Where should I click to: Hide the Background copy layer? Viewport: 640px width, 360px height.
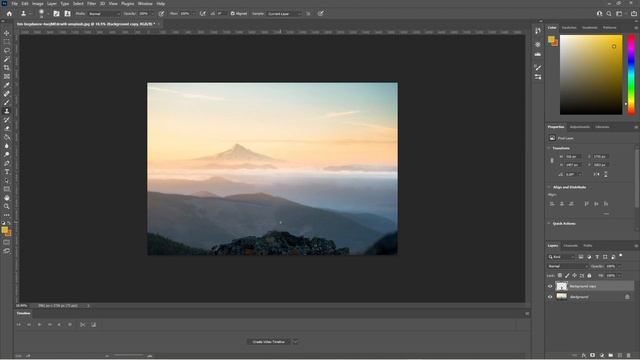550,286
